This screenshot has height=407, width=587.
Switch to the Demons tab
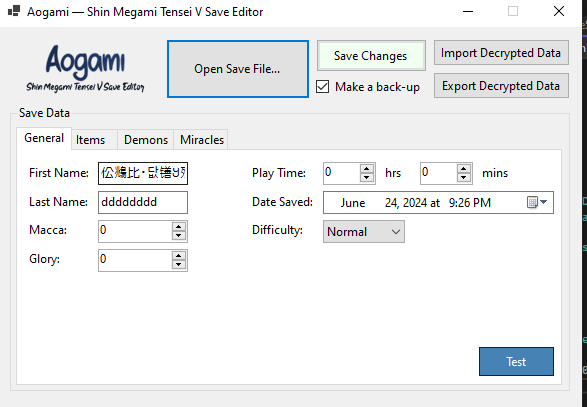click(x=146, y=140)
